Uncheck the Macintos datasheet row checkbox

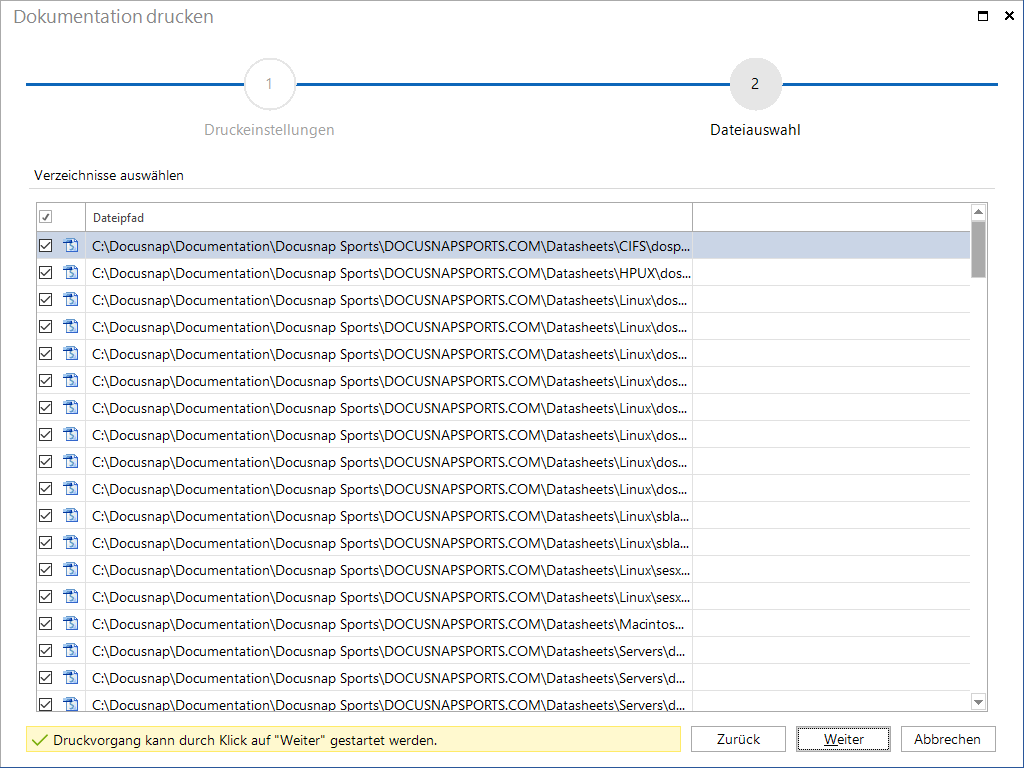point(46,624)
